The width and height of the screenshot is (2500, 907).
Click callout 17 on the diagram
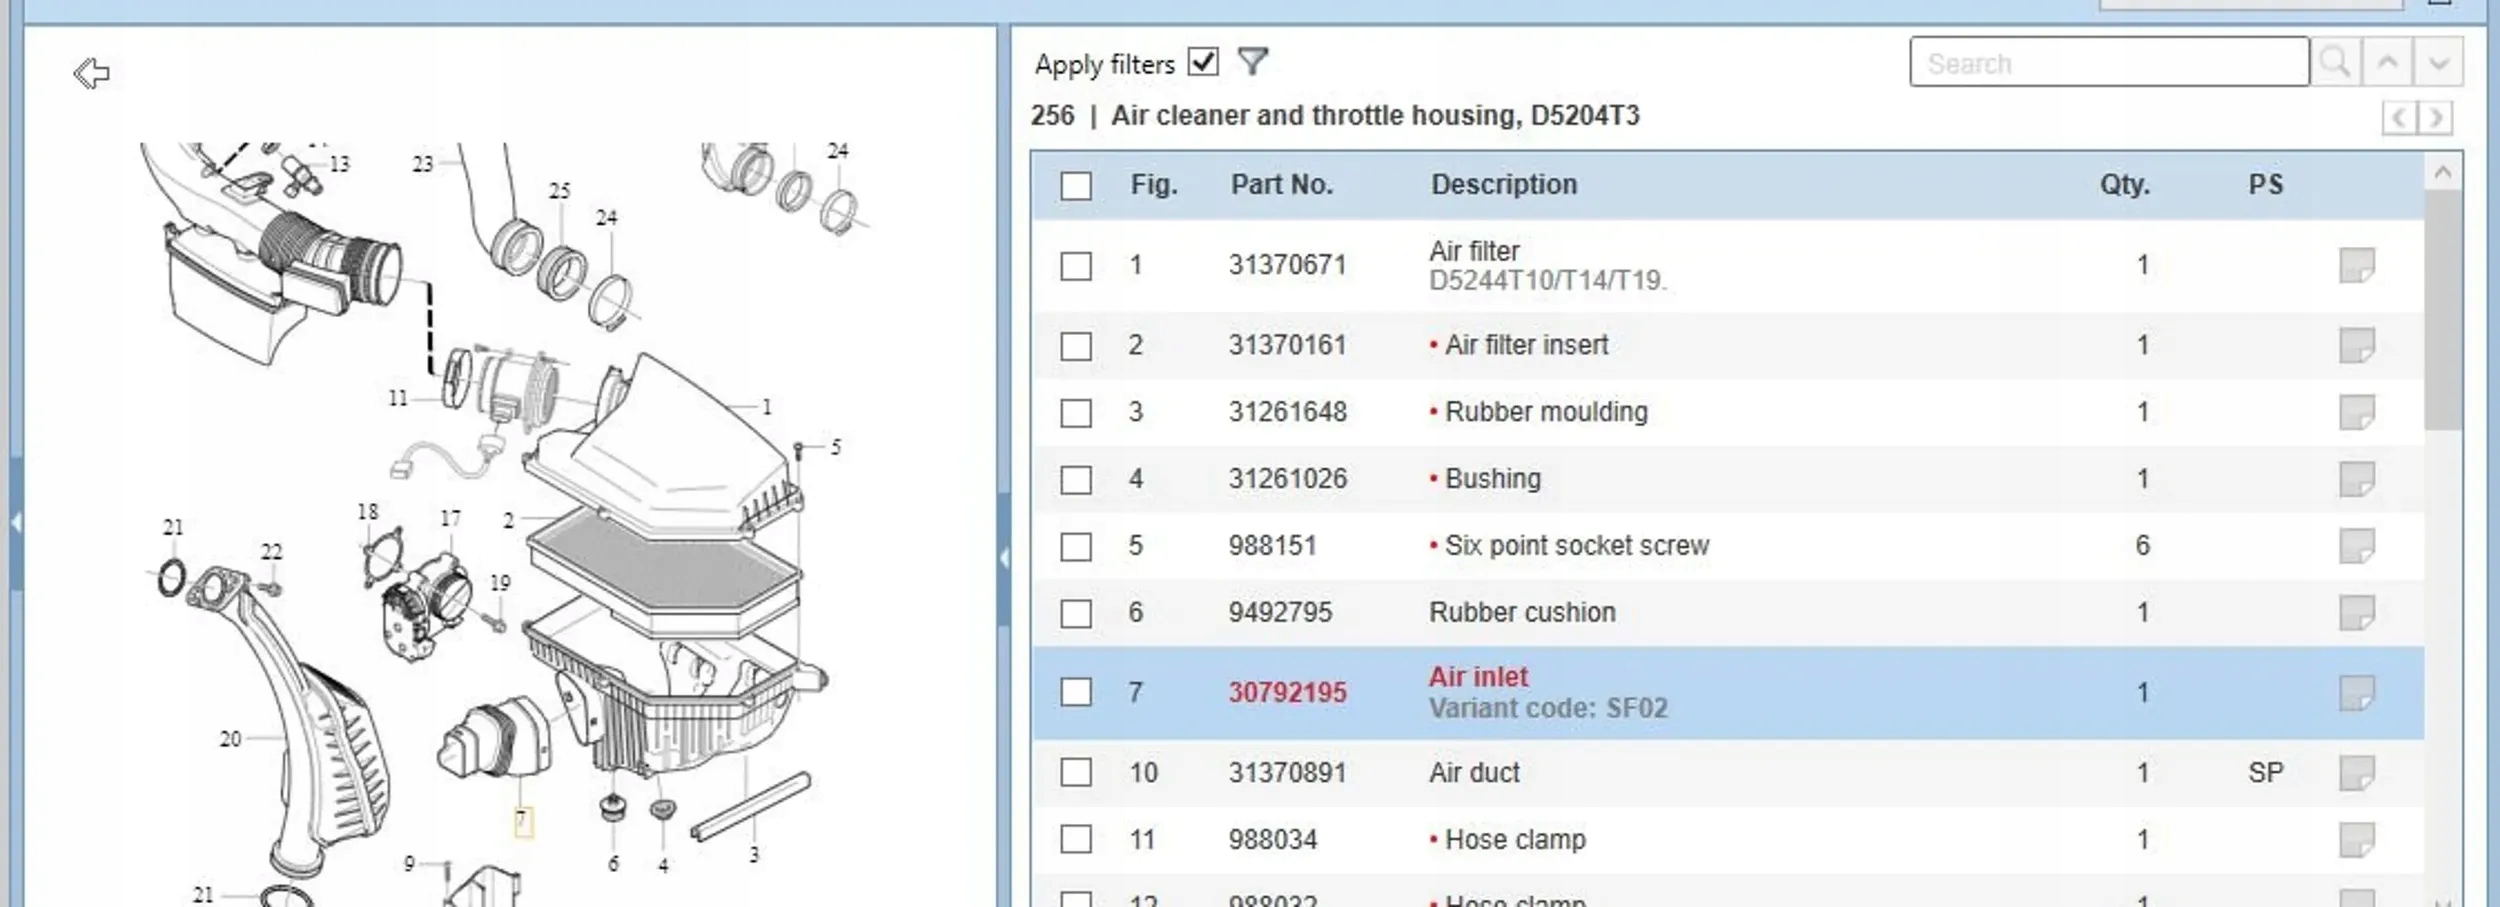pyautogui.click(x=451, y=518)
